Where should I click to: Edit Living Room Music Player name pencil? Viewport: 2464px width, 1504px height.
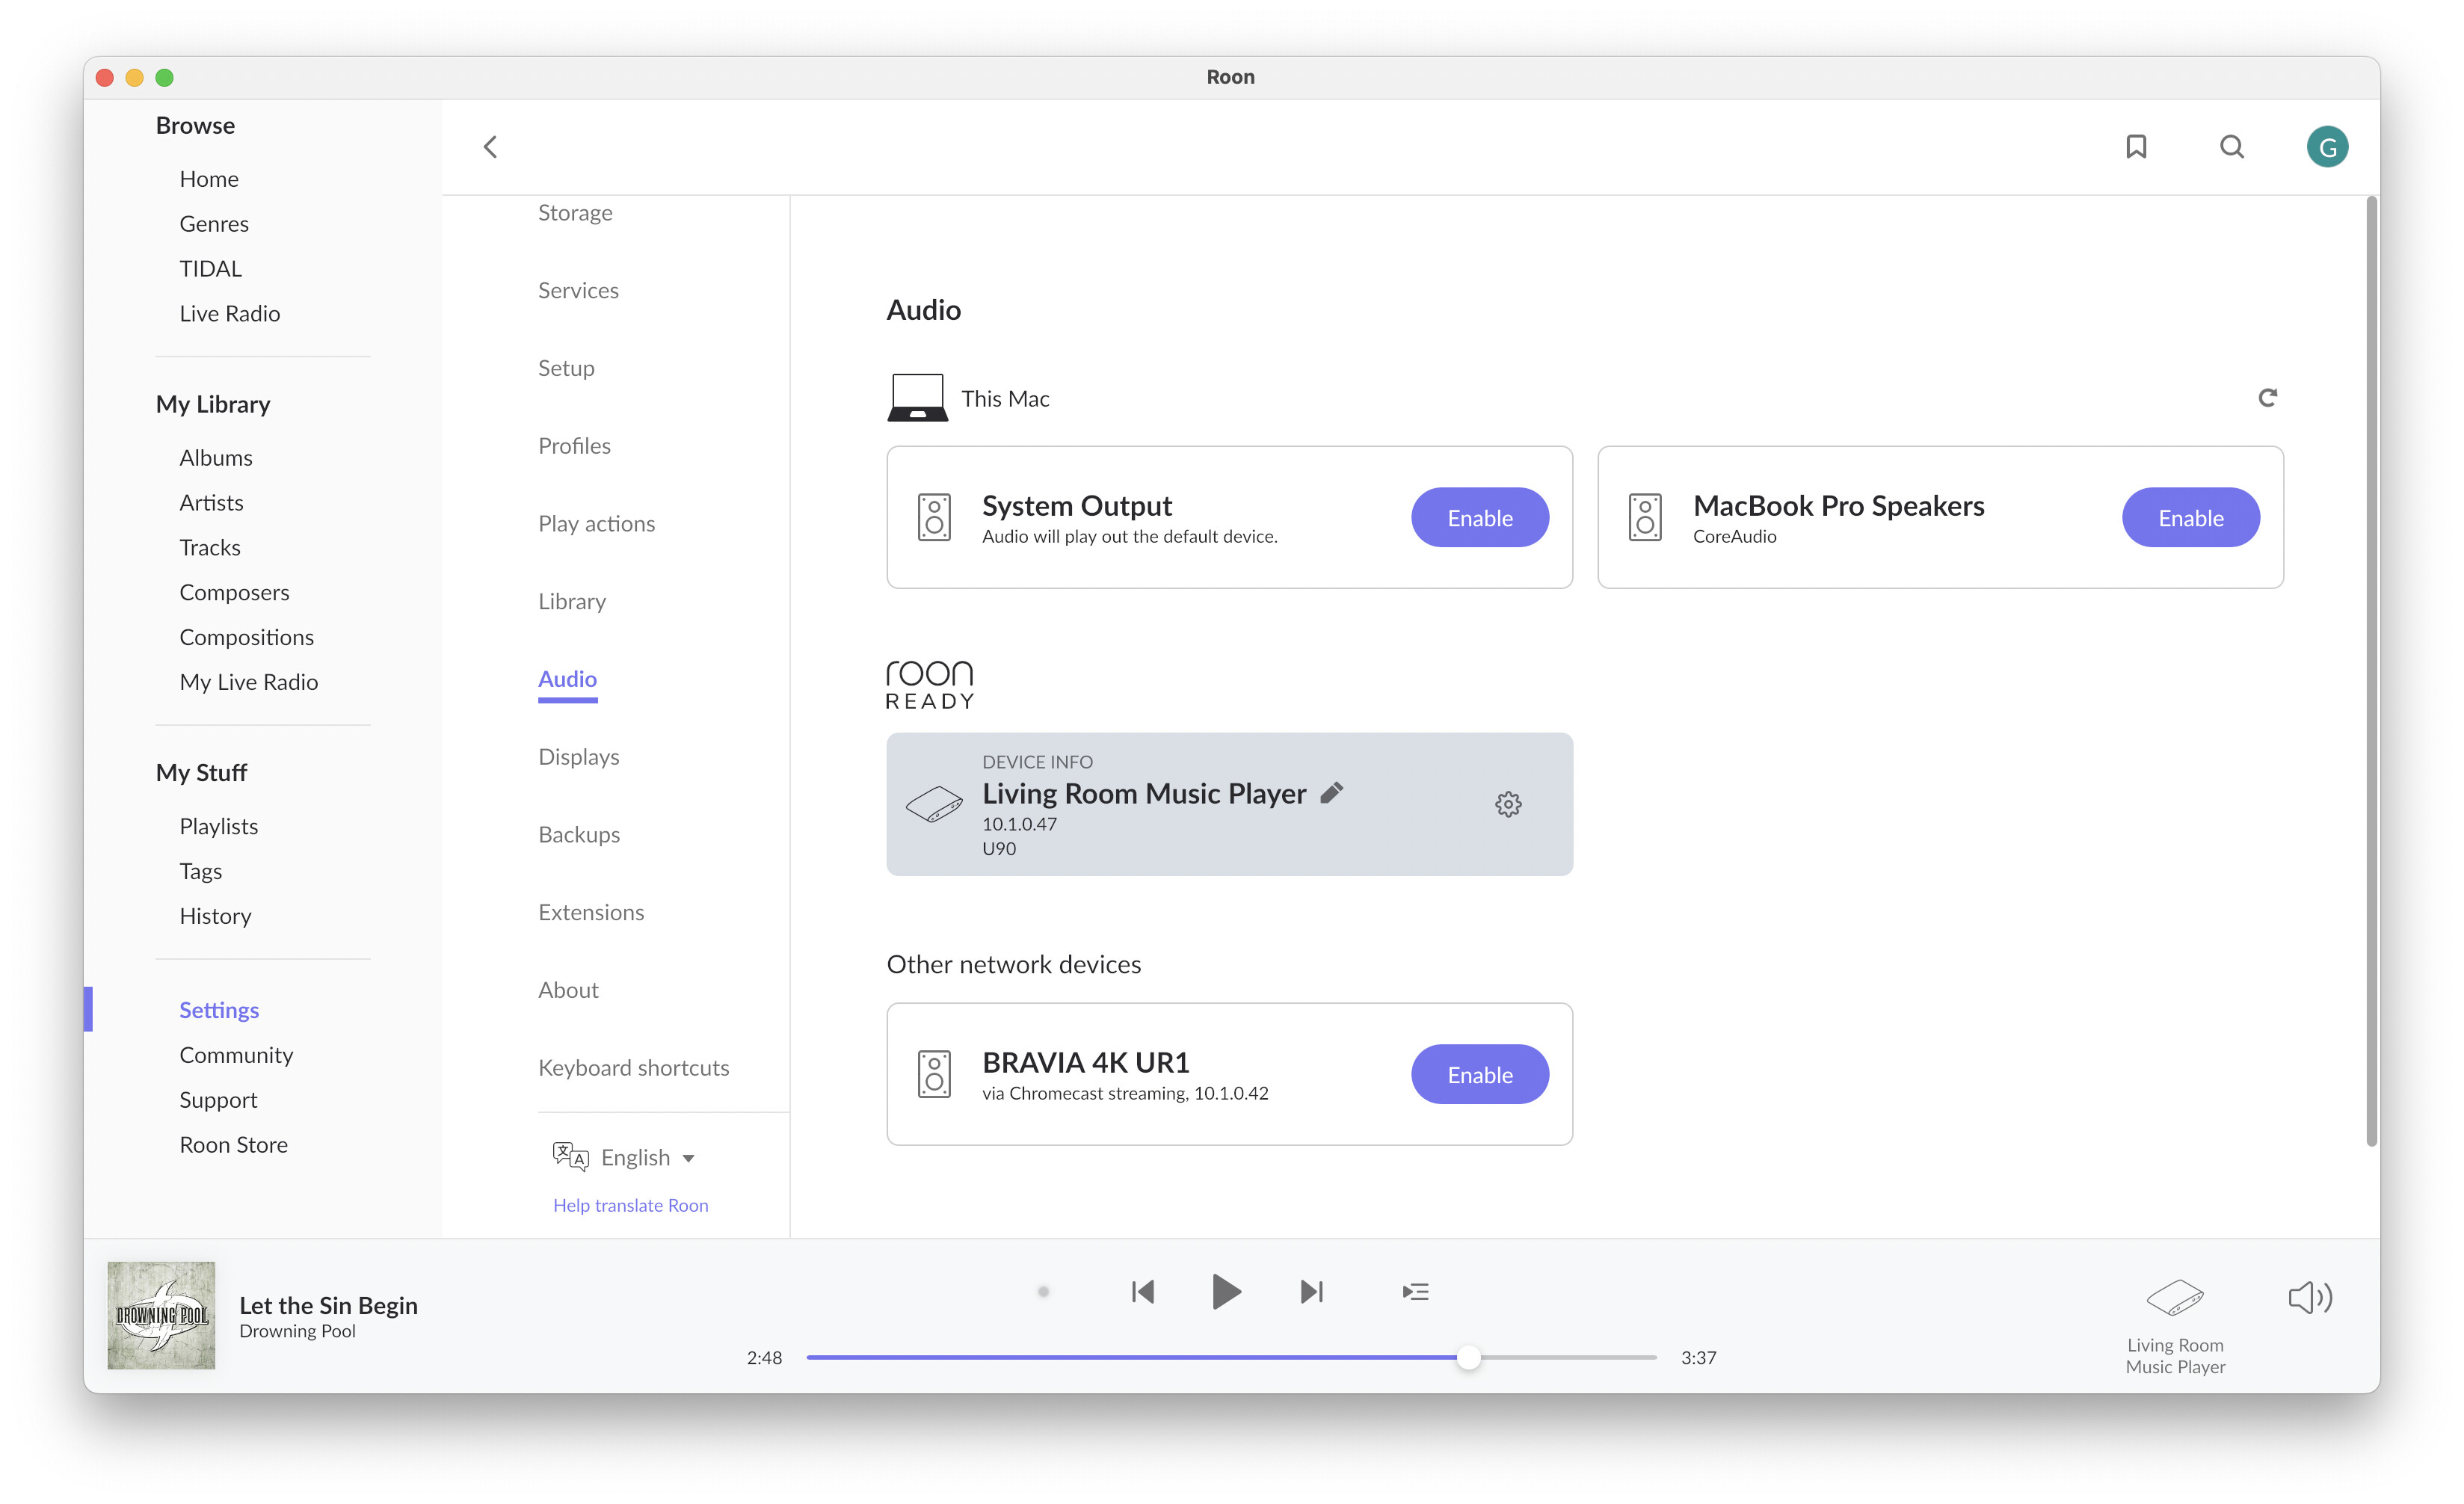[1332, 792]
